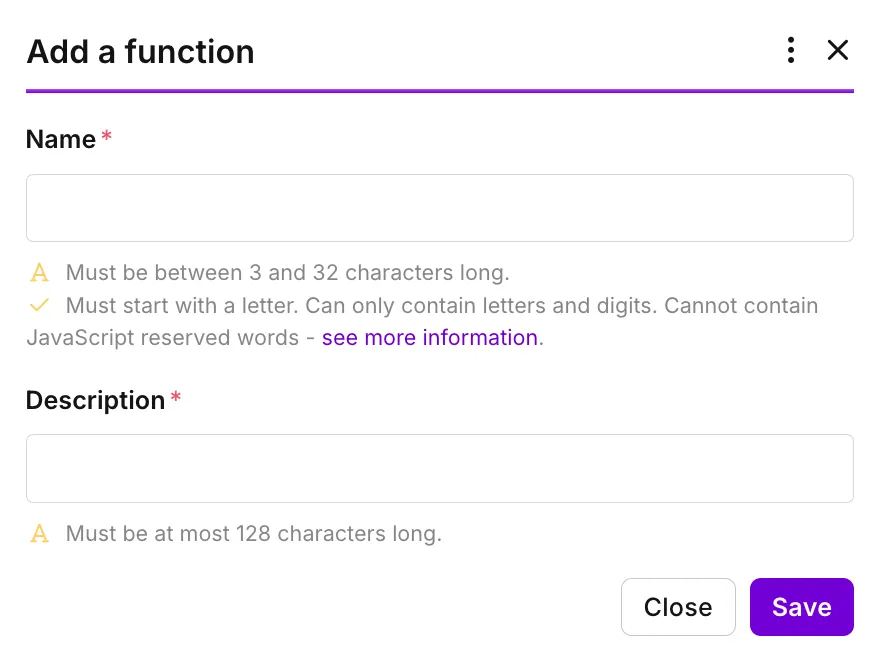Click warning icon beside 128 characters rule
Screen dimensions: 880x656
pyautogui.click(x=39, y=534)
